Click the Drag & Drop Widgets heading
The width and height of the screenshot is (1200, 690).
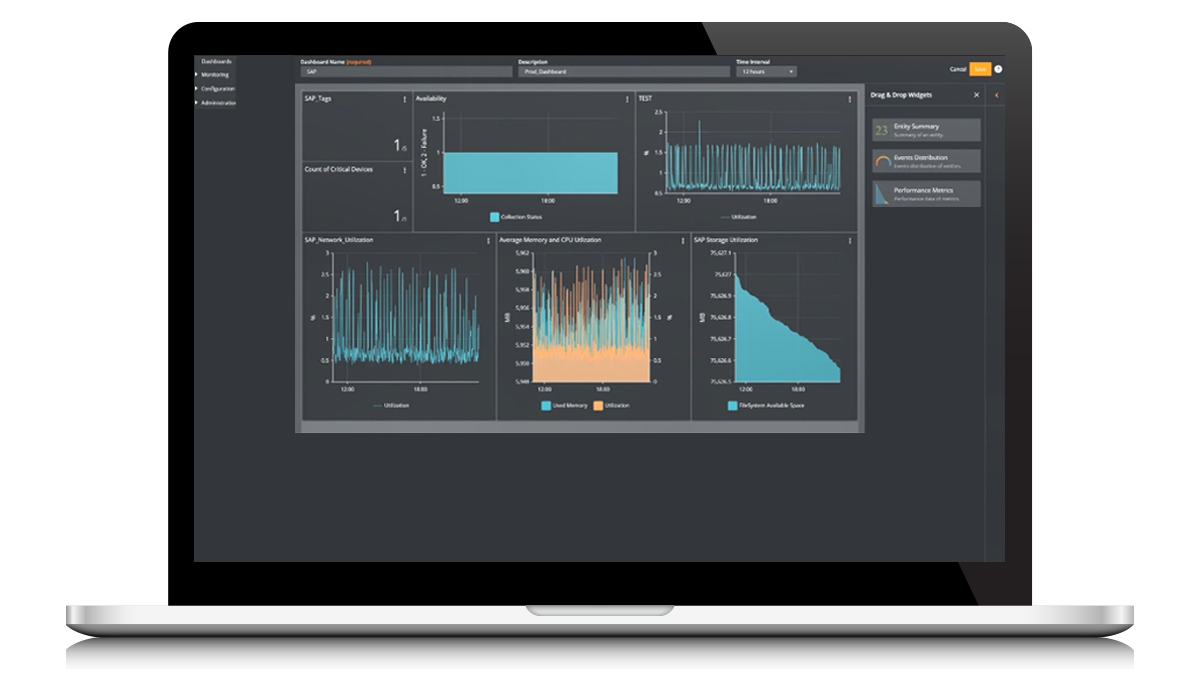(901, 95)
